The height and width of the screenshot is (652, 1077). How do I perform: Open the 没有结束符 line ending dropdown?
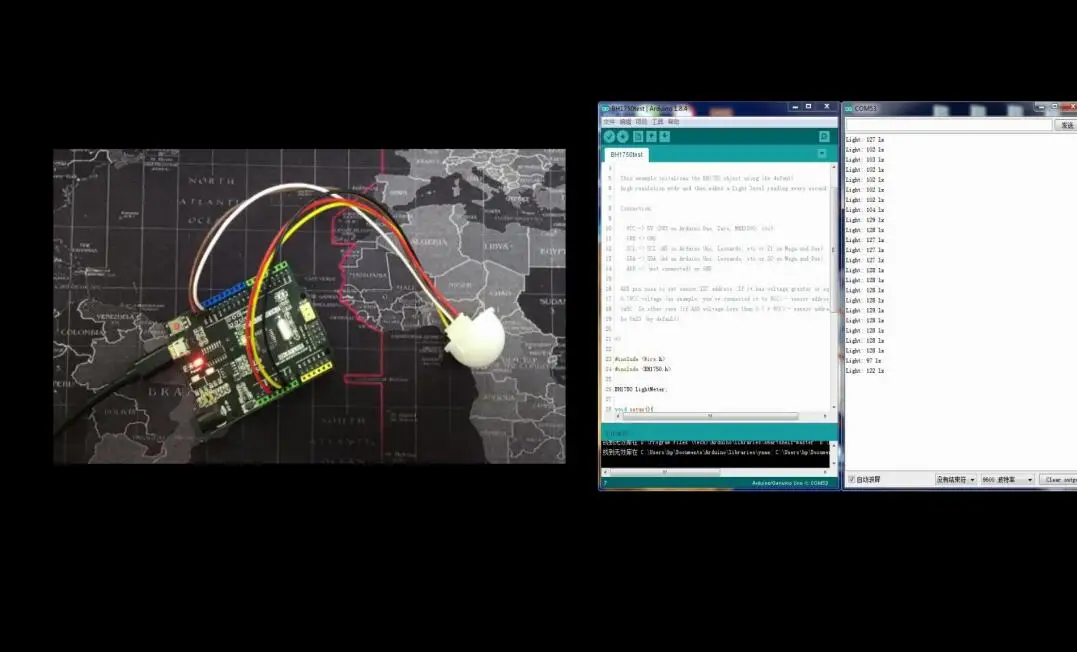955,480
